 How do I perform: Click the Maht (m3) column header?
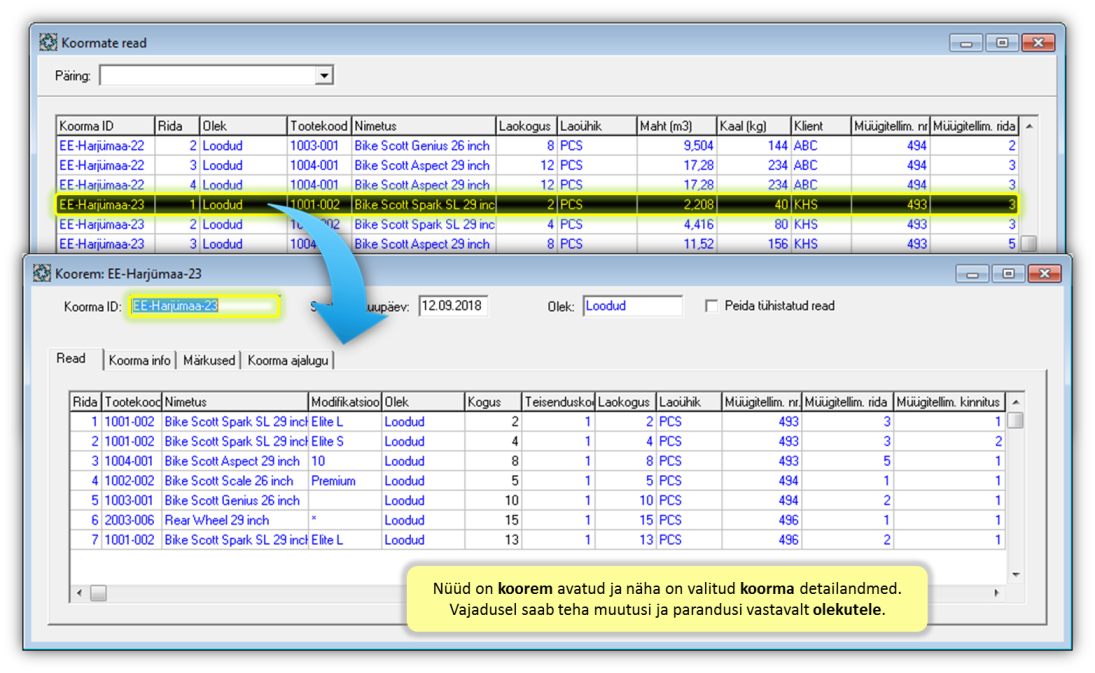pos(676,126)
